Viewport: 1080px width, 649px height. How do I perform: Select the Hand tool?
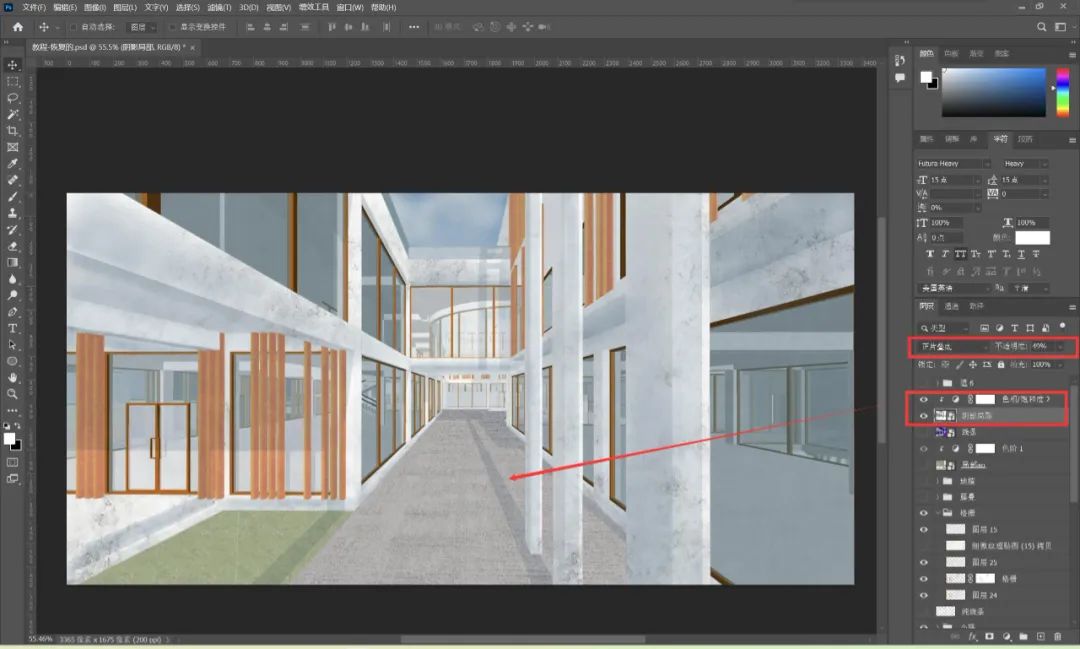coord(12,378)
